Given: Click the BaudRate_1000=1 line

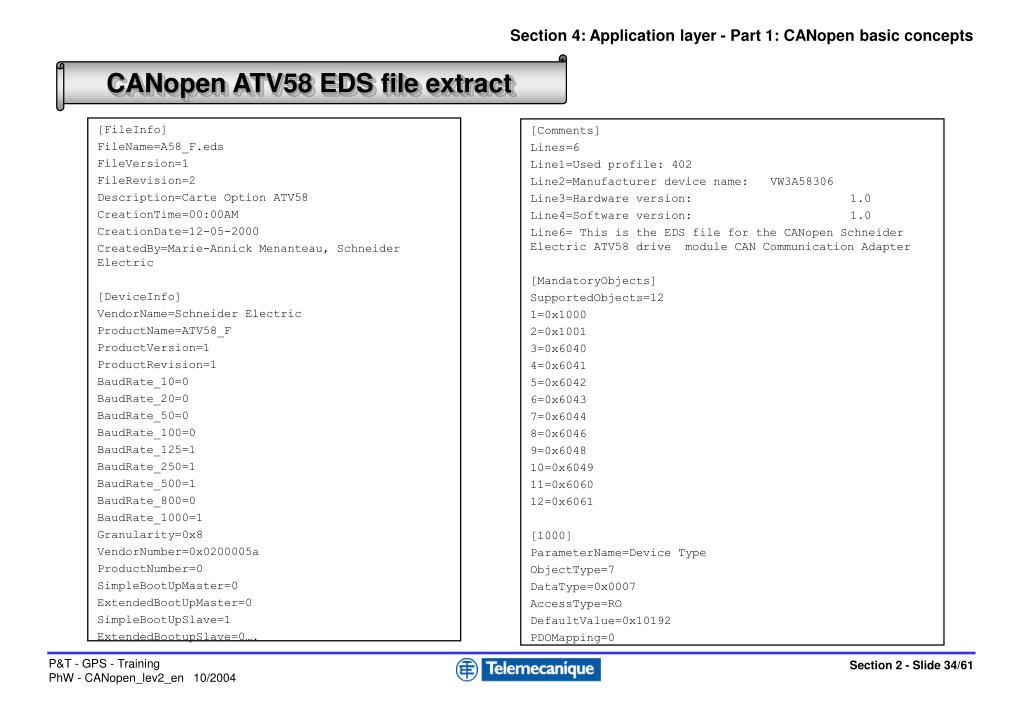Looking at the screenshot, I should pyautogui.click(x=150, y=517).
